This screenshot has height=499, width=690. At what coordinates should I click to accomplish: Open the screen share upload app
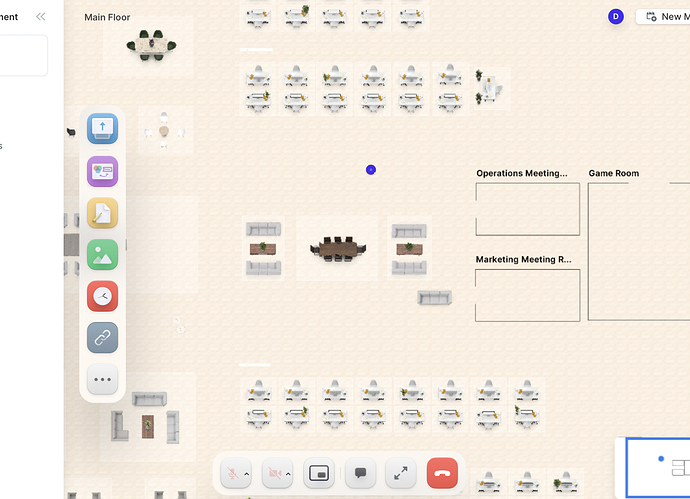(102, 128)
